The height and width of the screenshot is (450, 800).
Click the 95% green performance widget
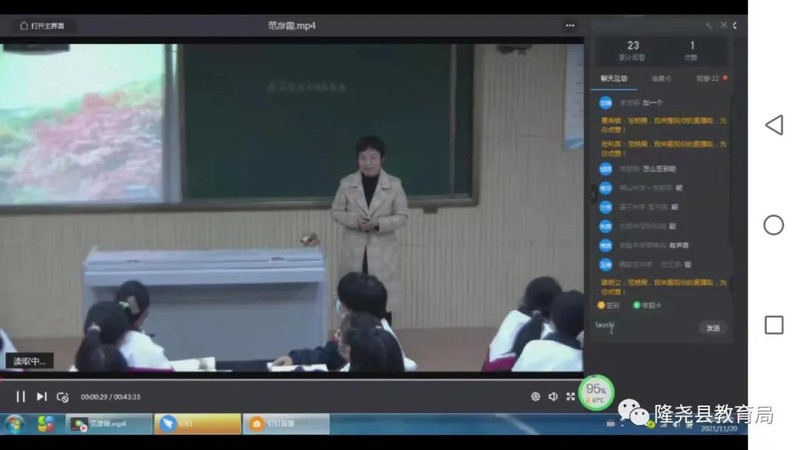click(x=595, y=393)
